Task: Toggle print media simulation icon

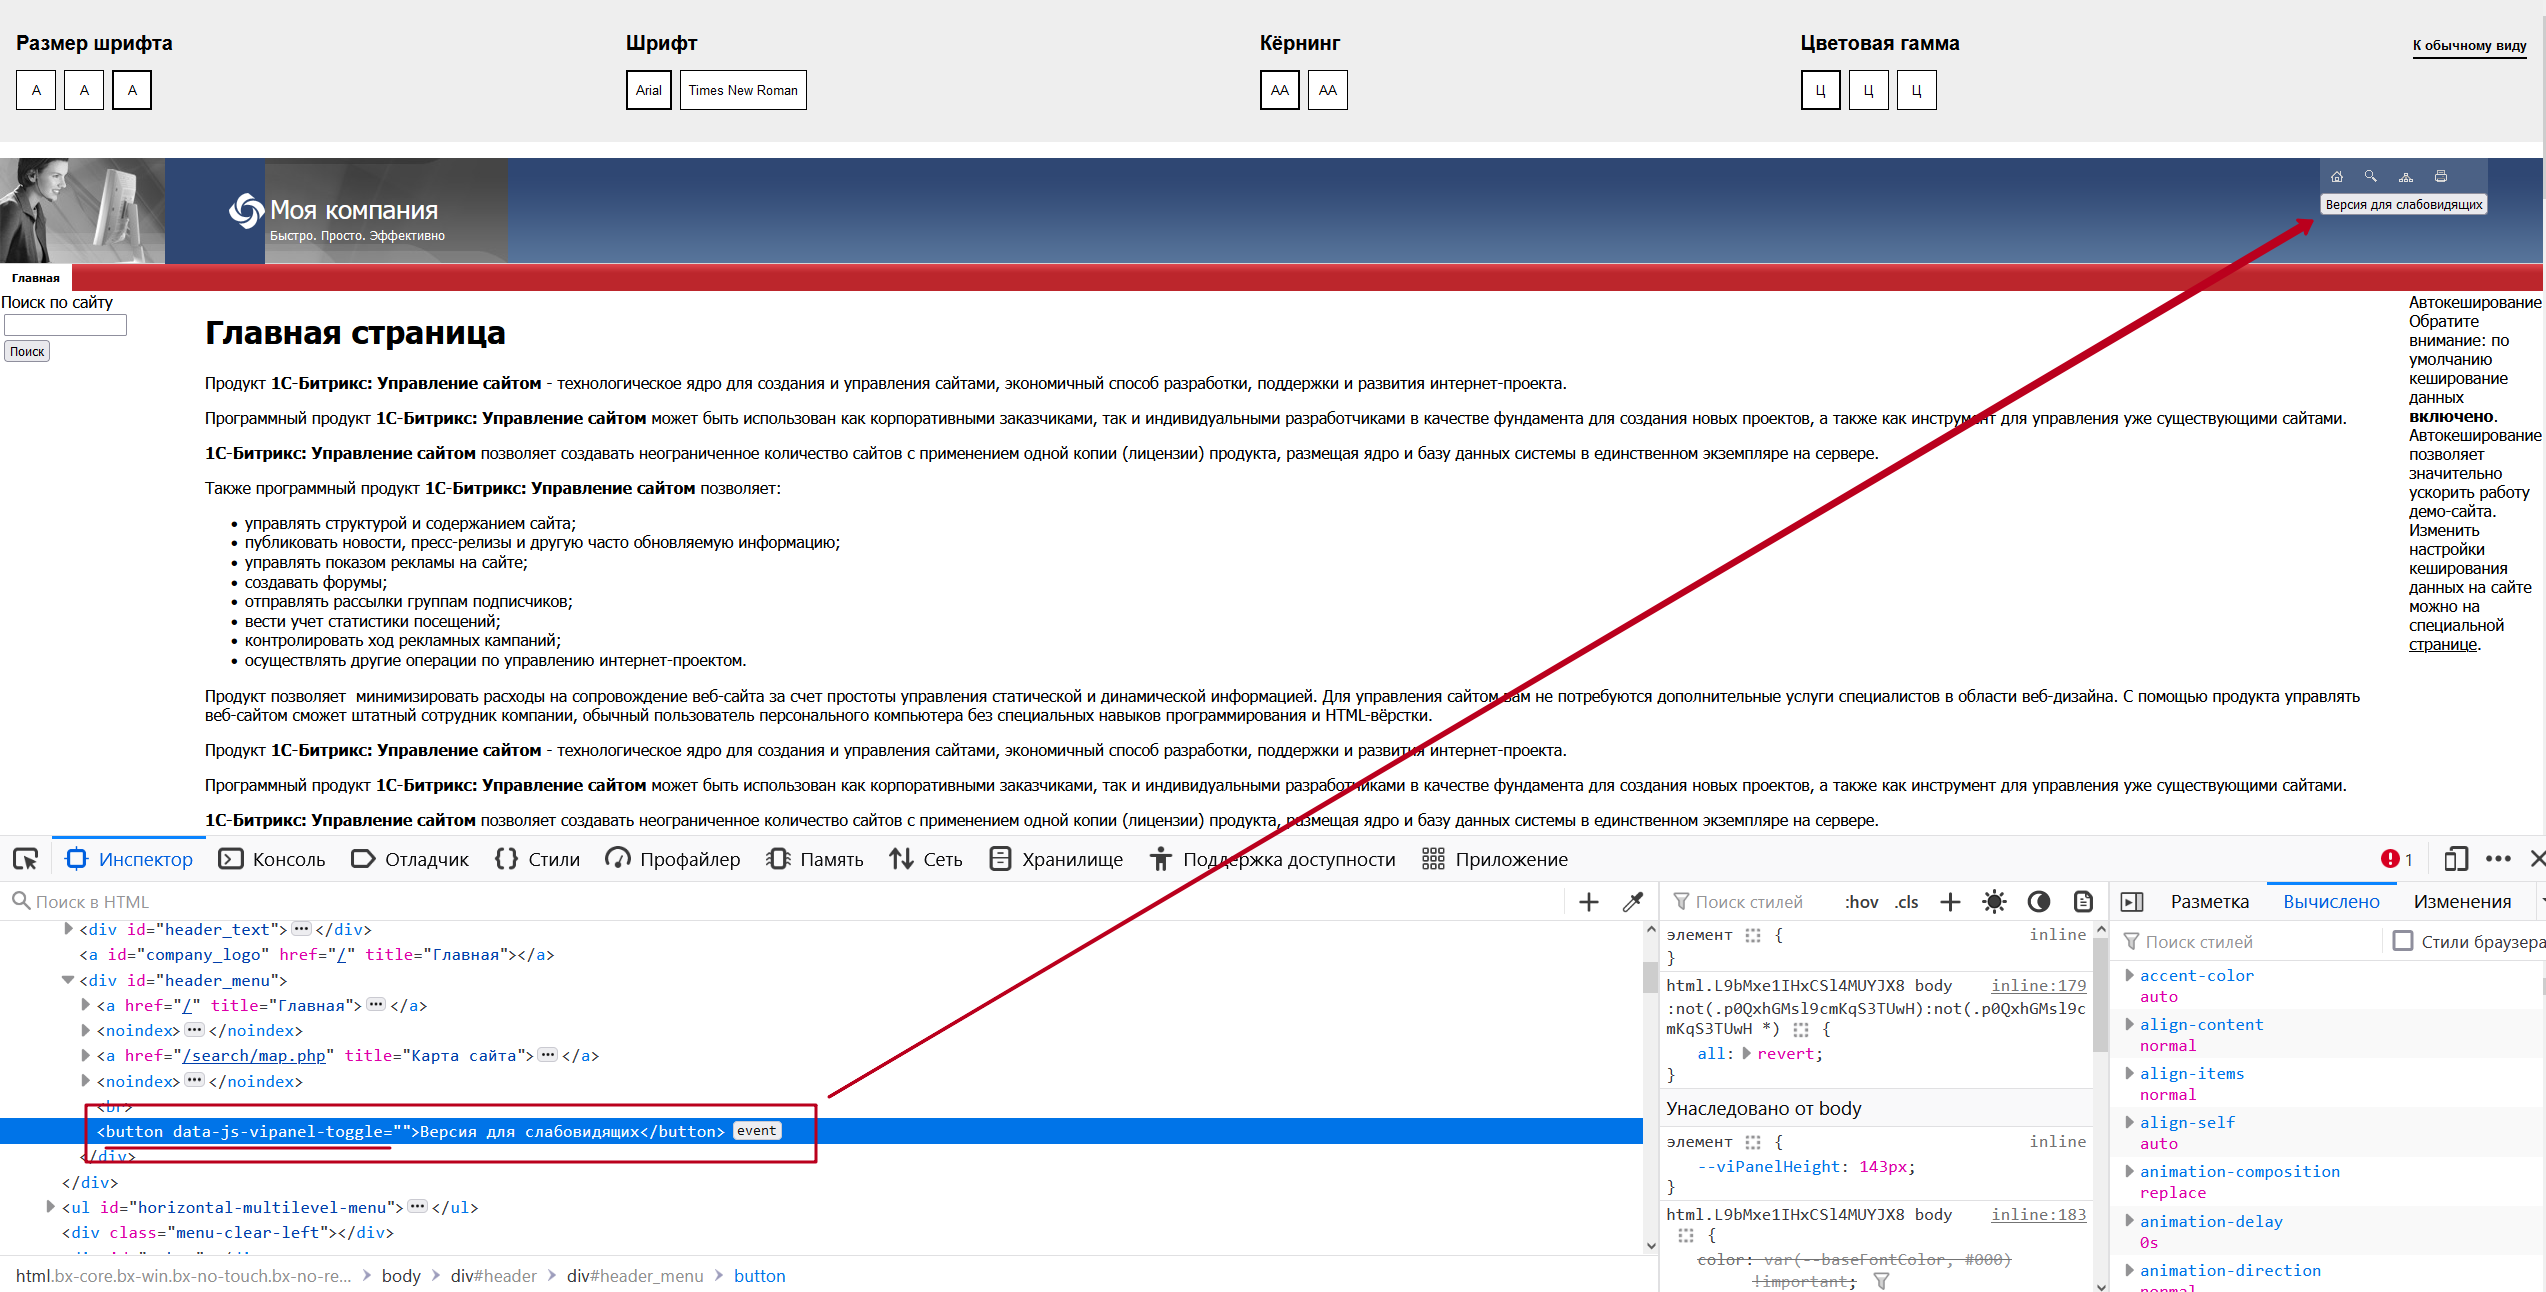Action: point(2083,902)
